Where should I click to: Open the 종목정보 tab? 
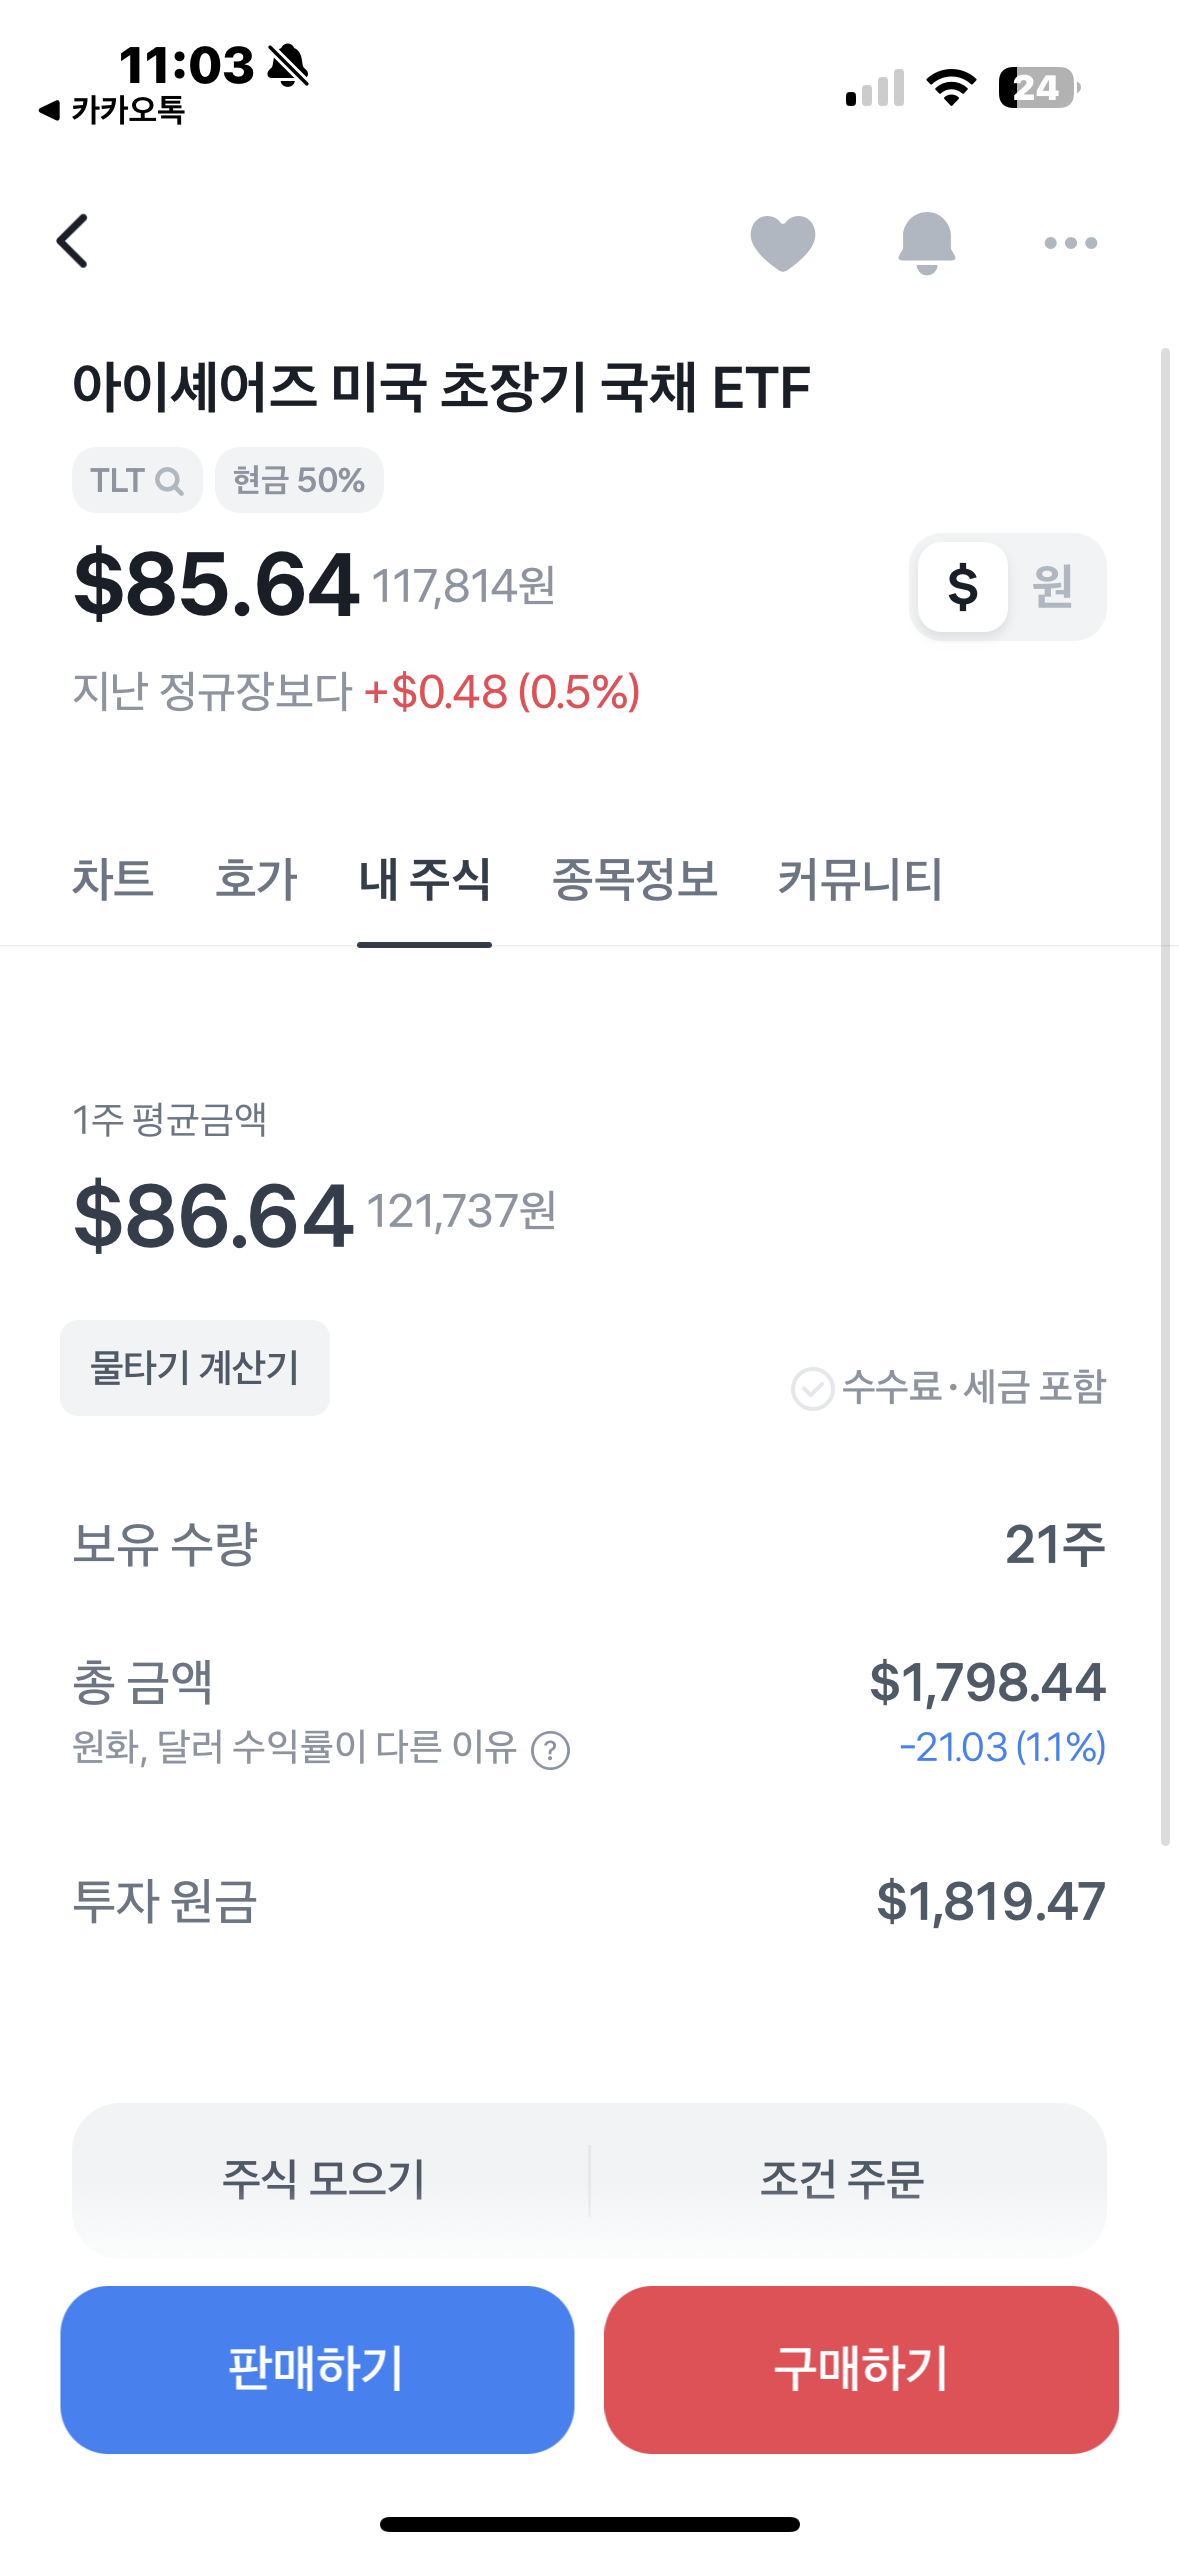click(x=635, y=879)
